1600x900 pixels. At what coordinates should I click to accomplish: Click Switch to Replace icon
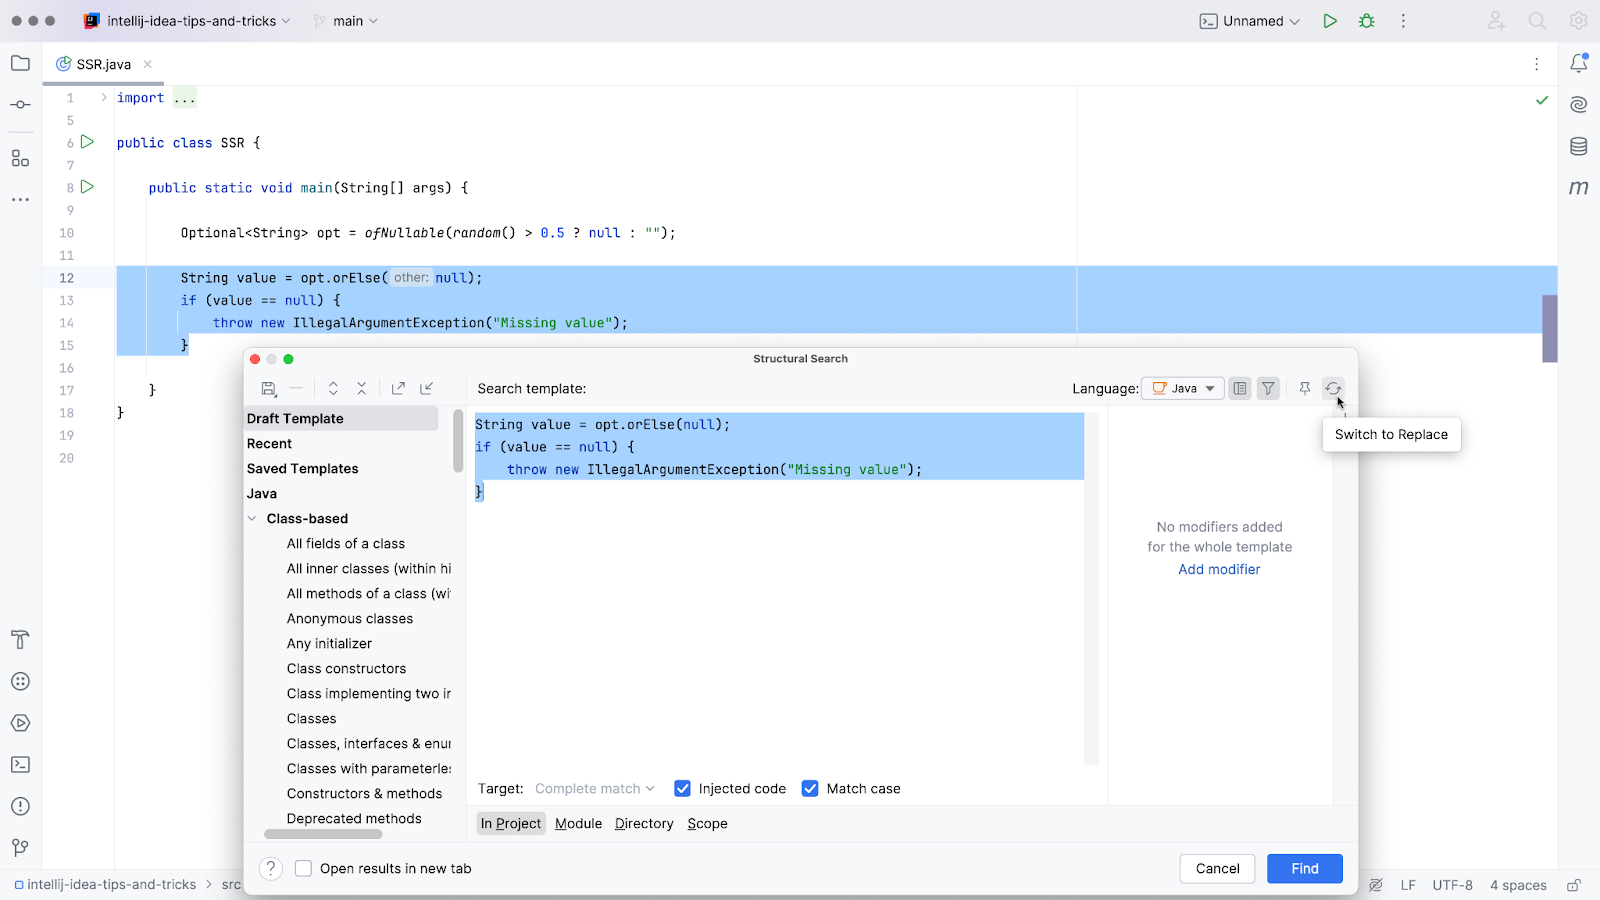point(1333,389)
